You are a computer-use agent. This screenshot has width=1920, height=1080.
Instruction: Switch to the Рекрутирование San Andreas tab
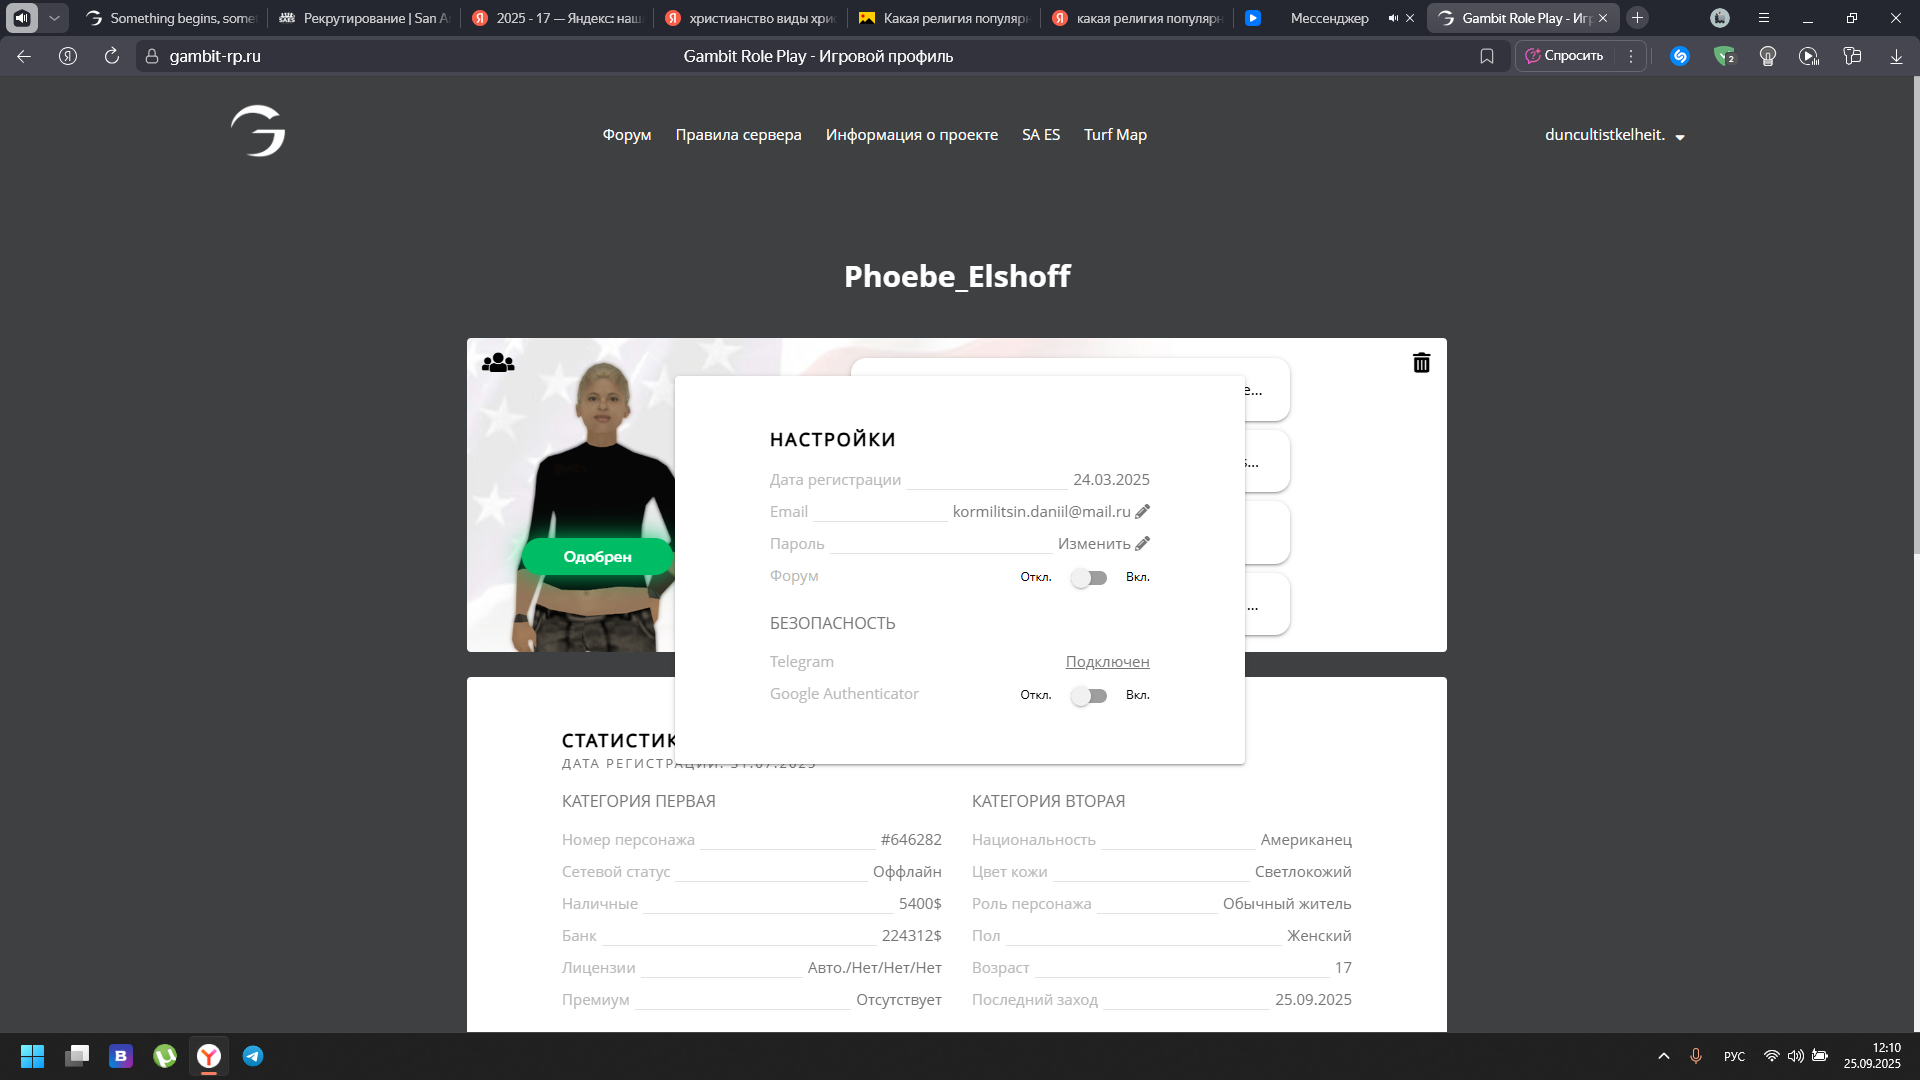[365, 18]
